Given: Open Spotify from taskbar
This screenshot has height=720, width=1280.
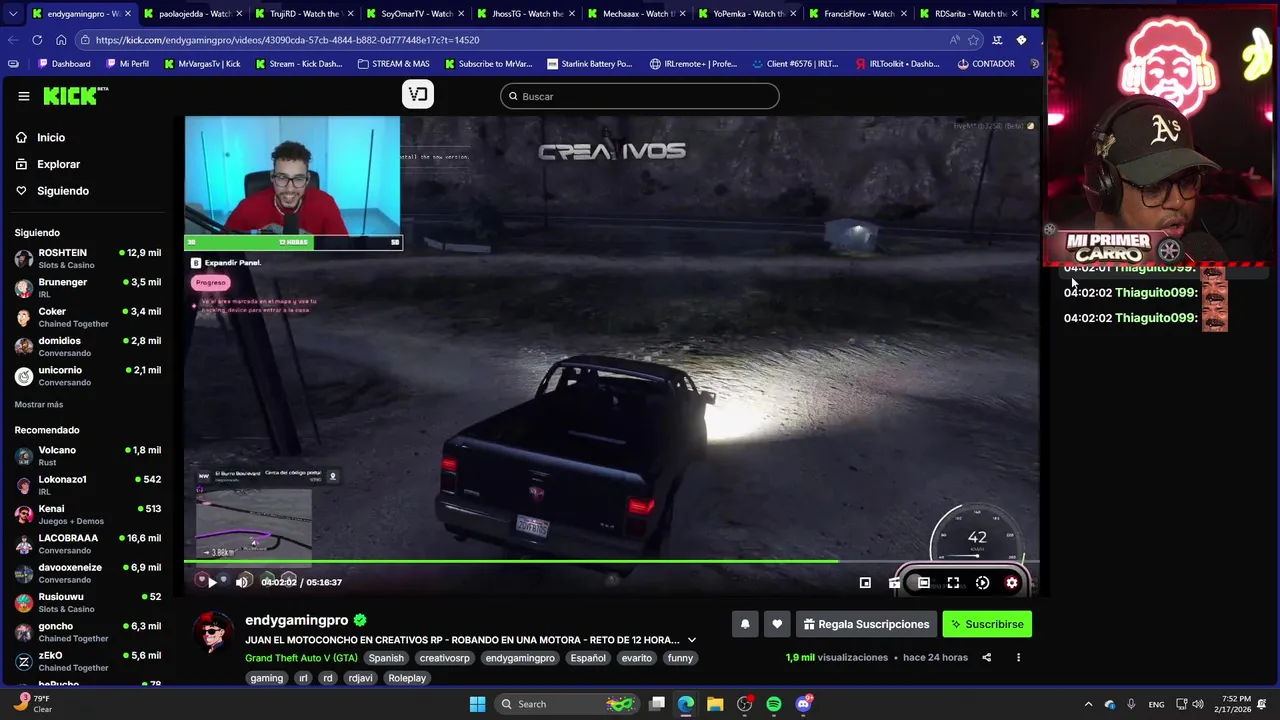Looking at the screenshot, I should pos(774,704).
